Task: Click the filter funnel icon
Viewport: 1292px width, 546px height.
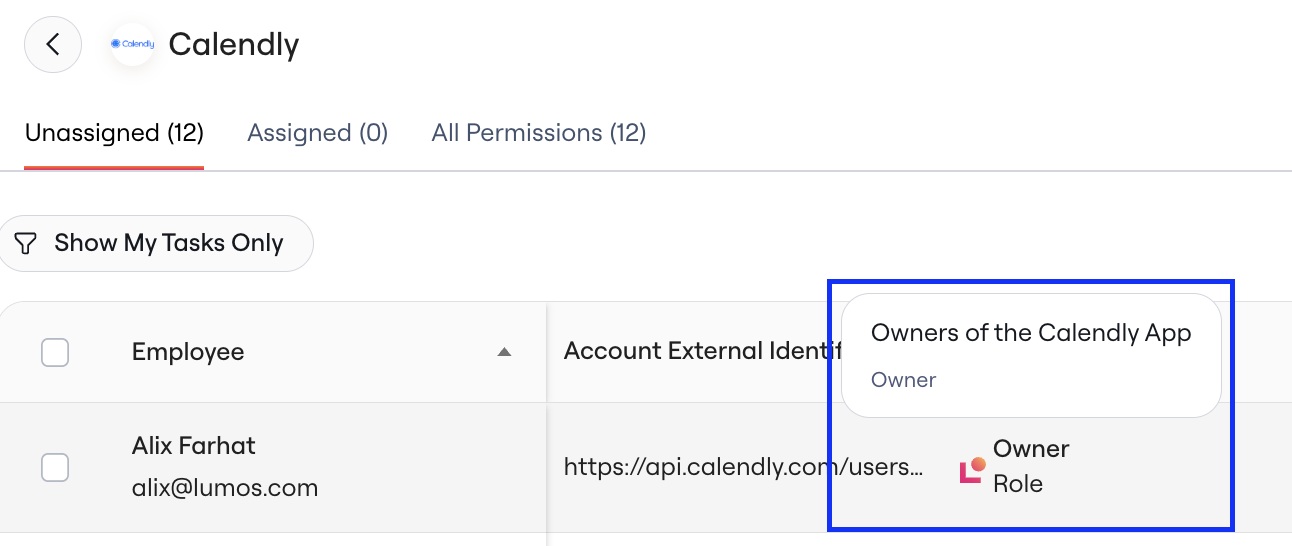Action: click(x=27, y=243)
